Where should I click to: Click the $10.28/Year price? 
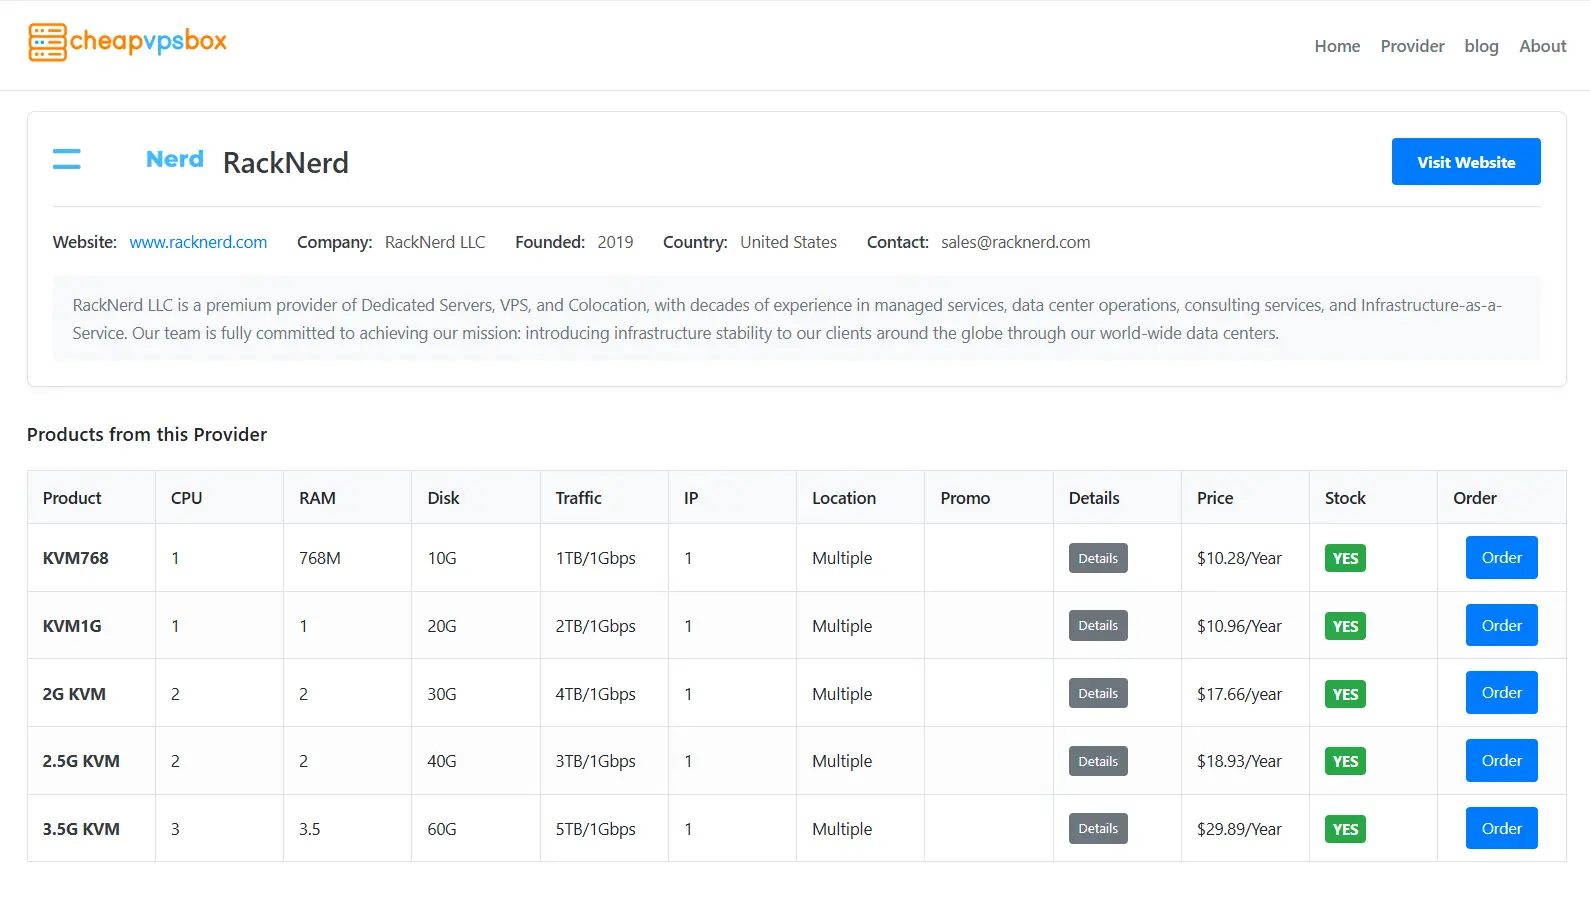click(1239, 558)
